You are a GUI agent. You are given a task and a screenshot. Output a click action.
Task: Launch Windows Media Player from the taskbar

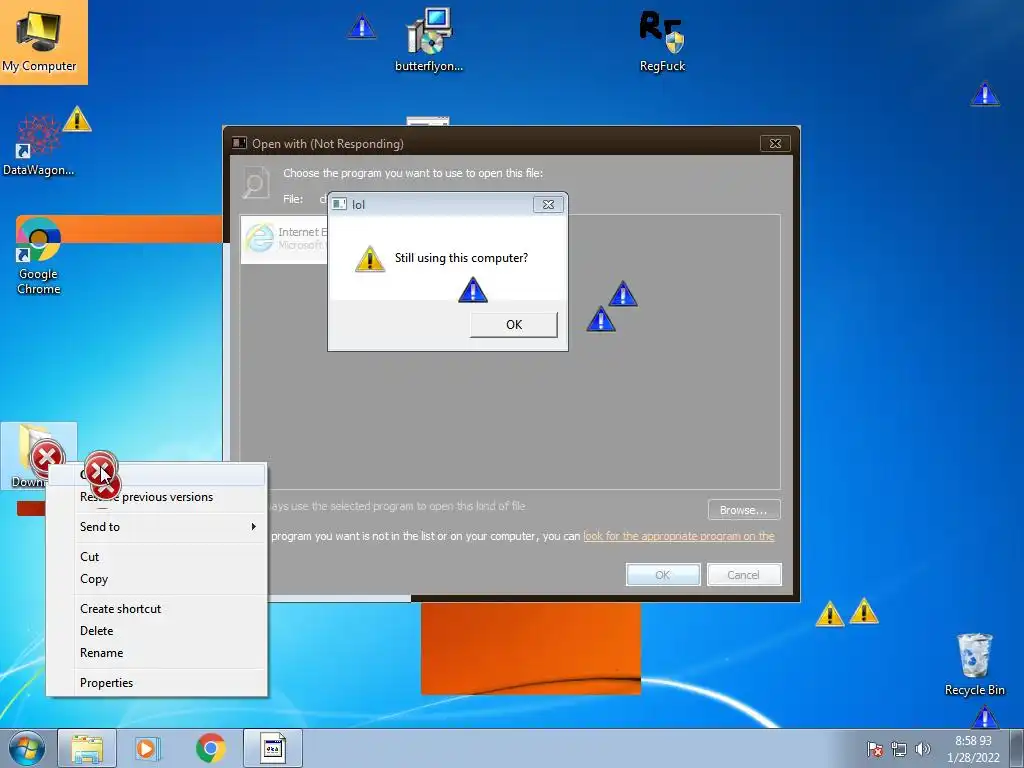[148, 748]
